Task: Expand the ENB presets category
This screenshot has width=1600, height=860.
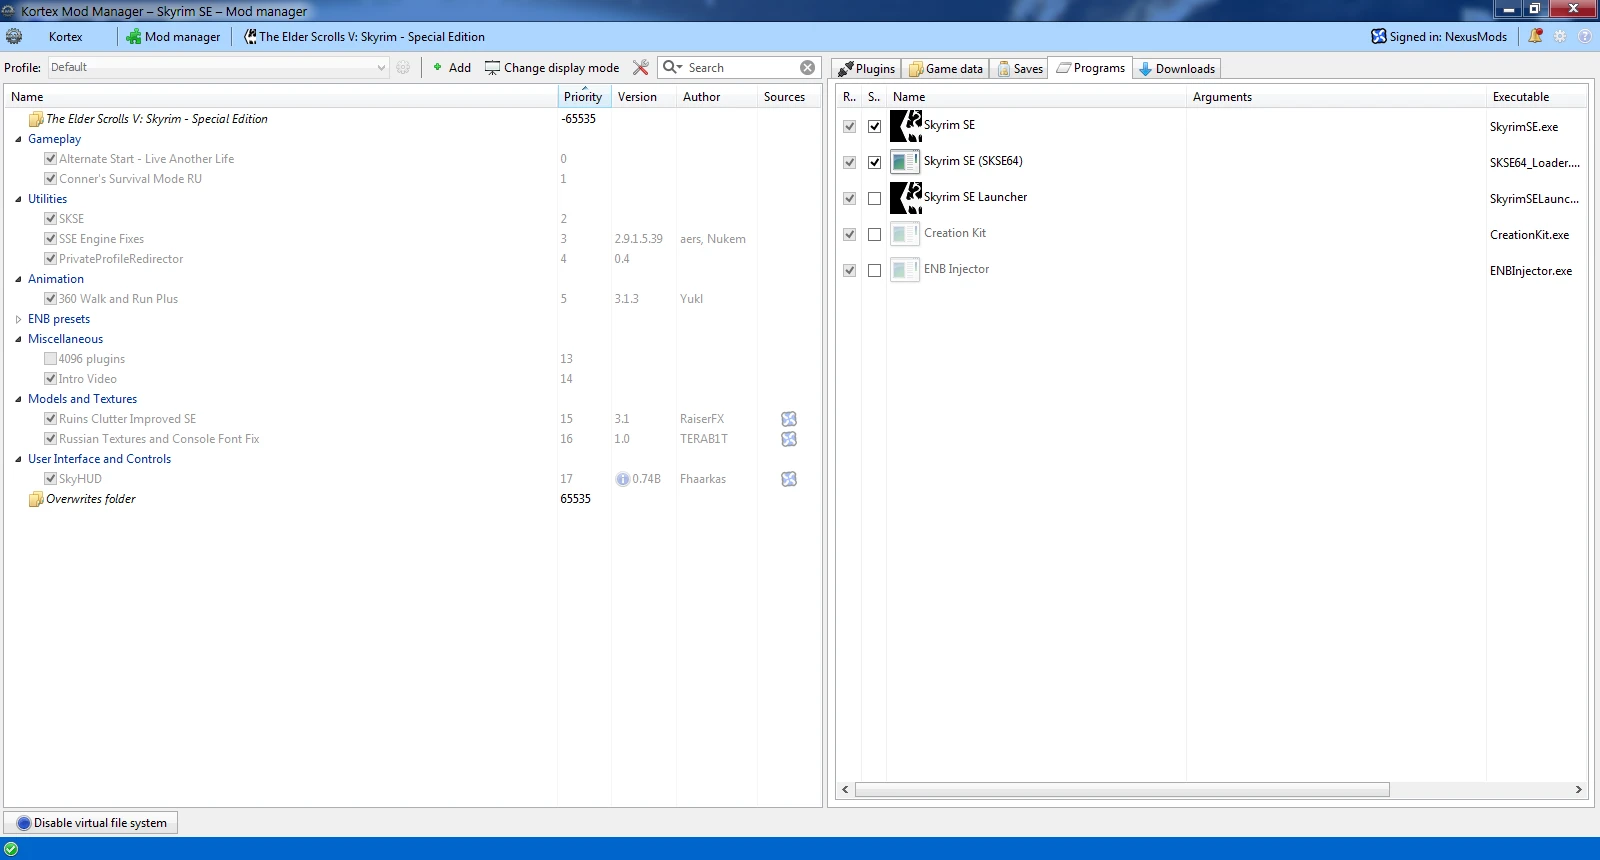Action: pos(18,319)
